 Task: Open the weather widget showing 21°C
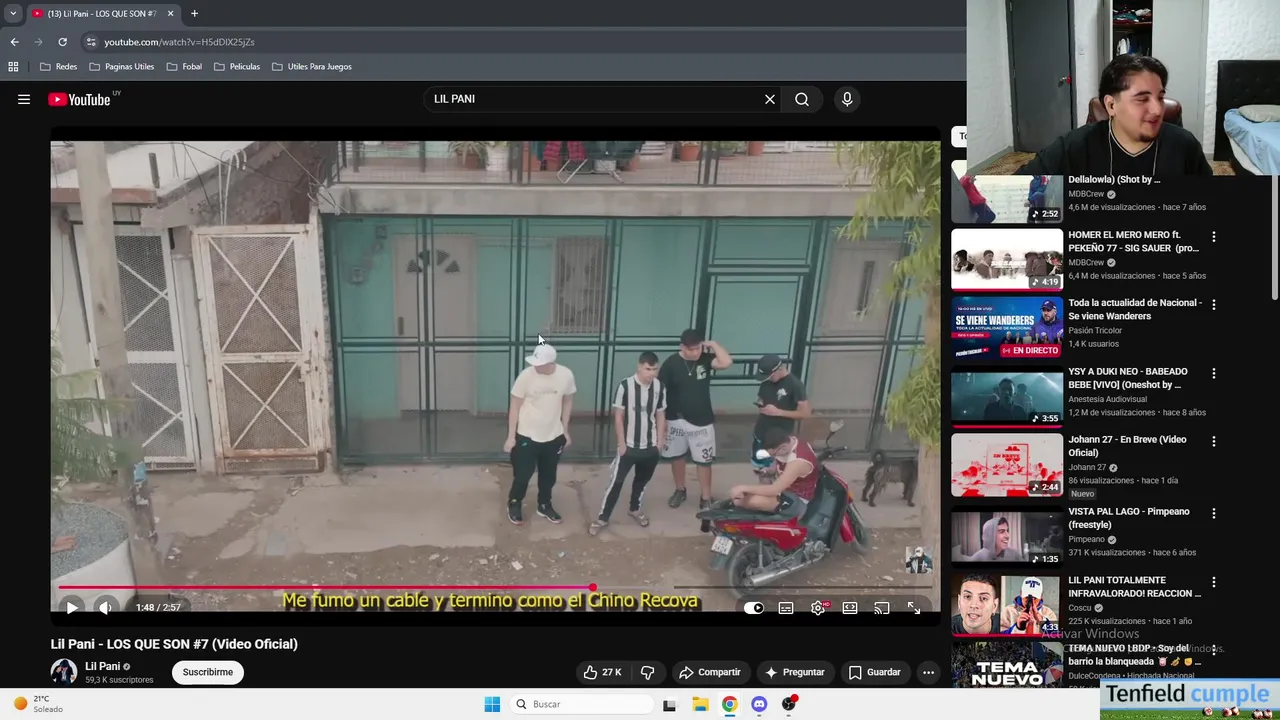coord(38,704)
